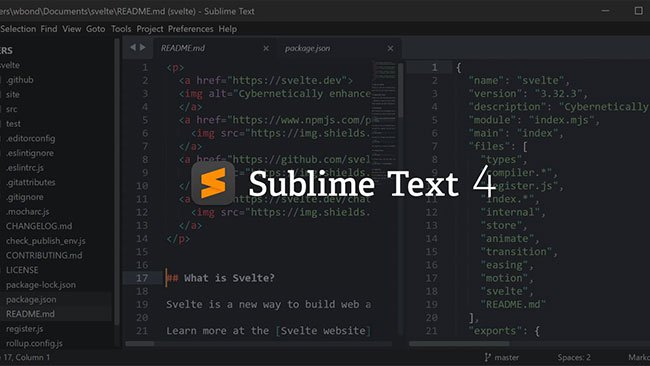This screenshot has height=366, width=650.
Task: Open the View menu
Action: click(x=71, y=29)
